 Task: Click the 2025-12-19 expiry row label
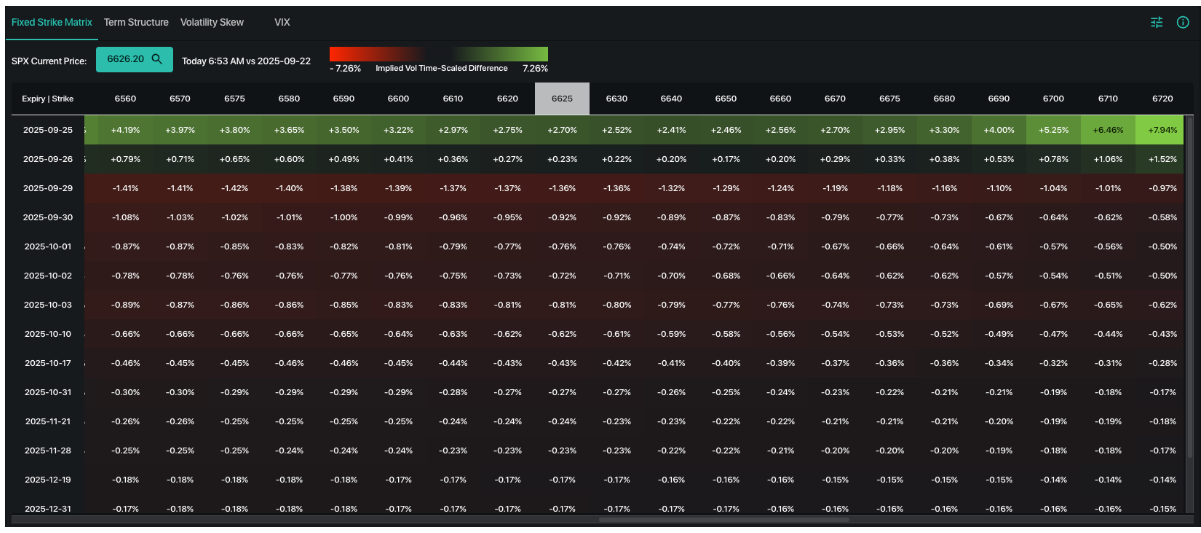coord(46,480)
